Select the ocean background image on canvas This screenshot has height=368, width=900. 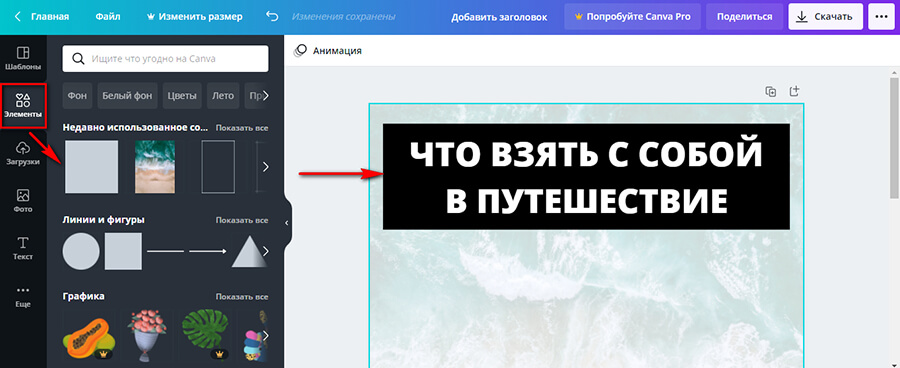coord(586,299)
